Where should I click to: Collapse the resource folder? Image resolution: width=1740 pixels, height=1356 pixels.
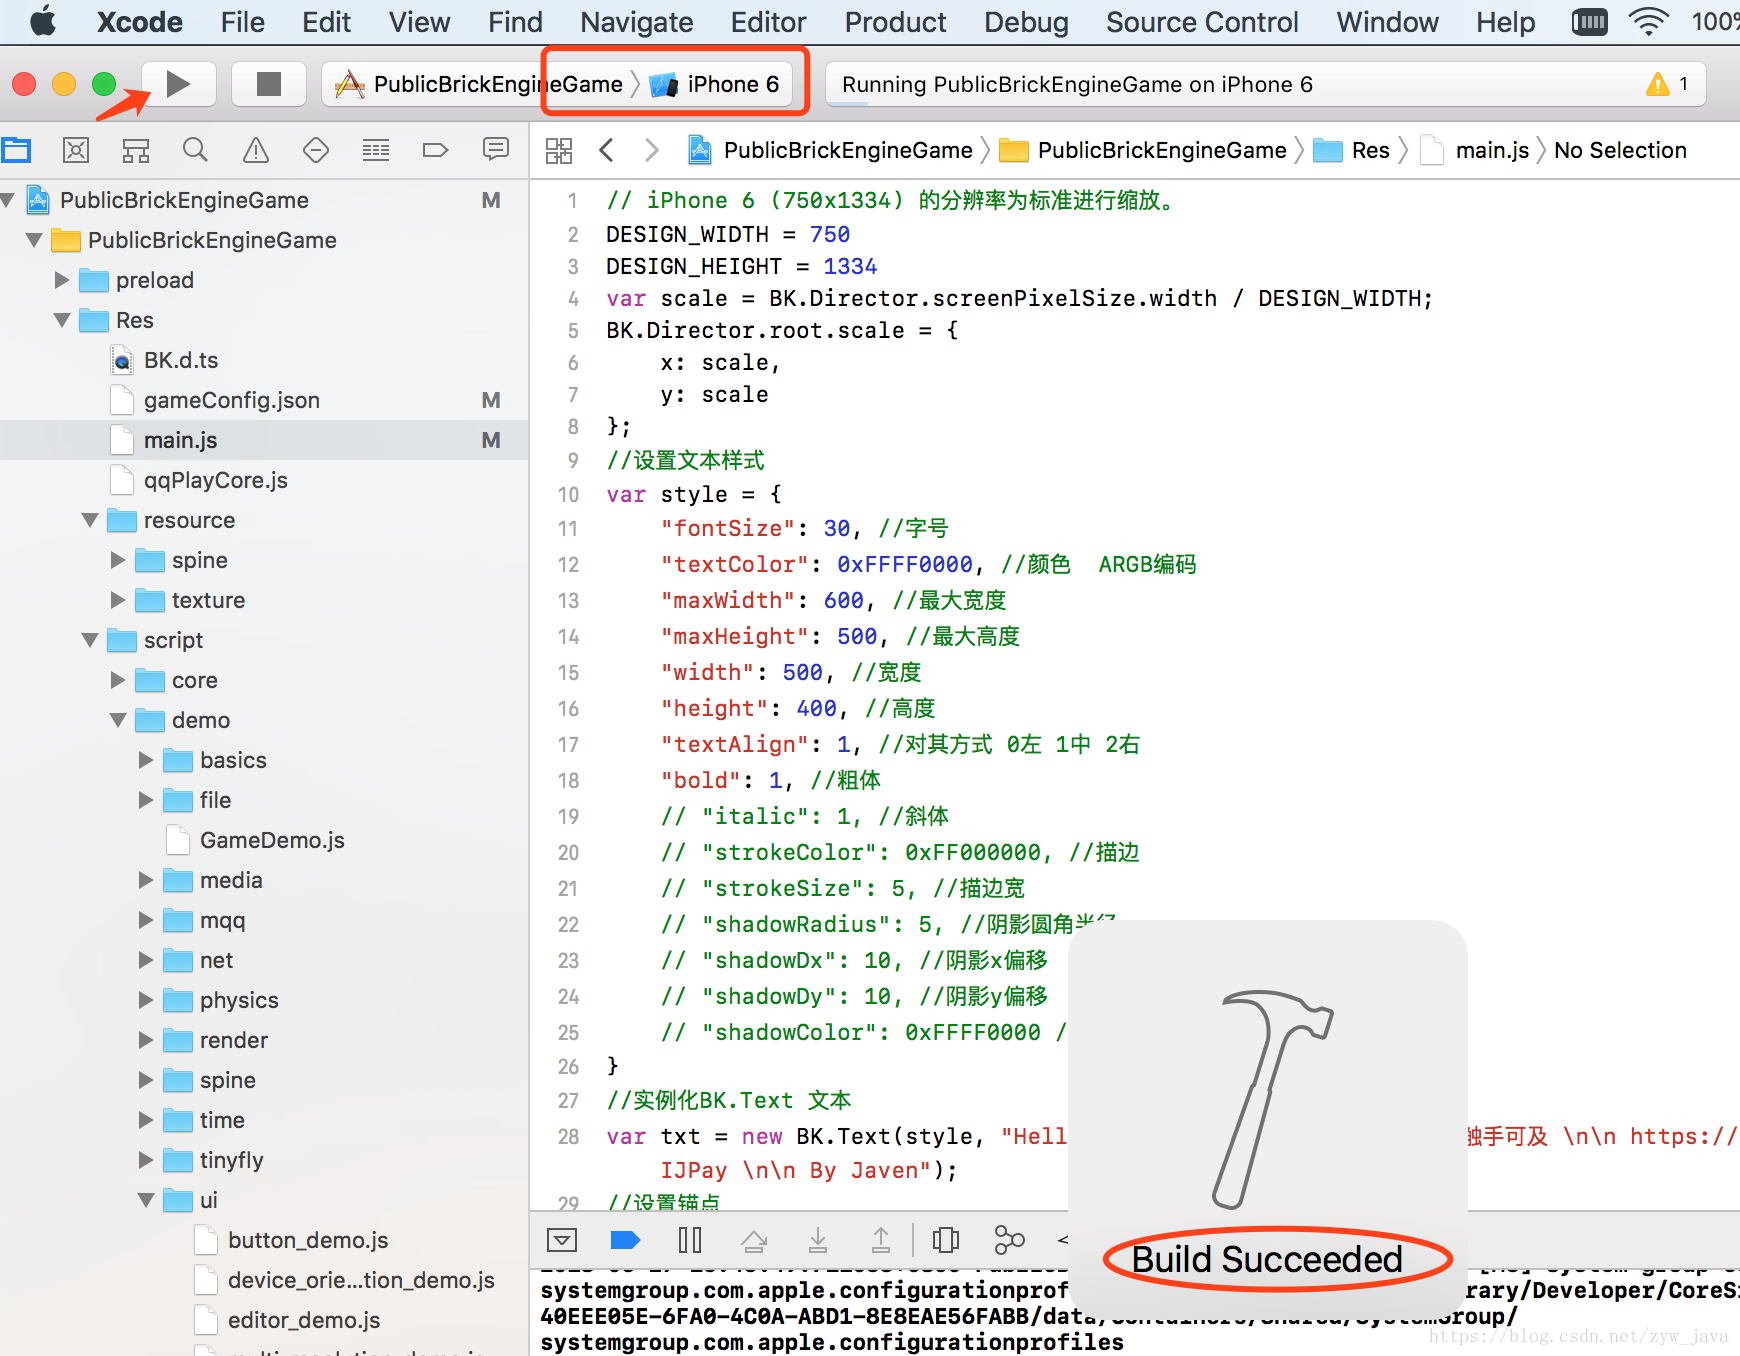[x=90, y=520]
